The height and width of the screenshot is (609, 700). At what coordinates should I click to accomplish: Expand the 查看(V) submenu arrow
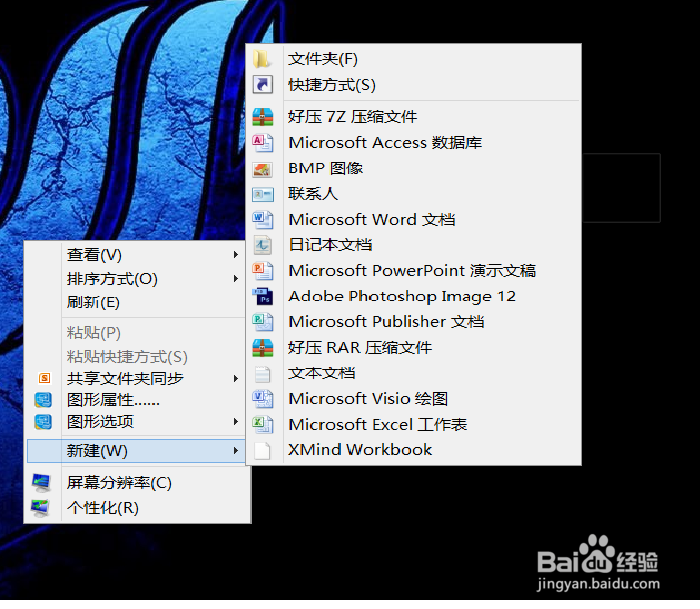tap(236, 255)
